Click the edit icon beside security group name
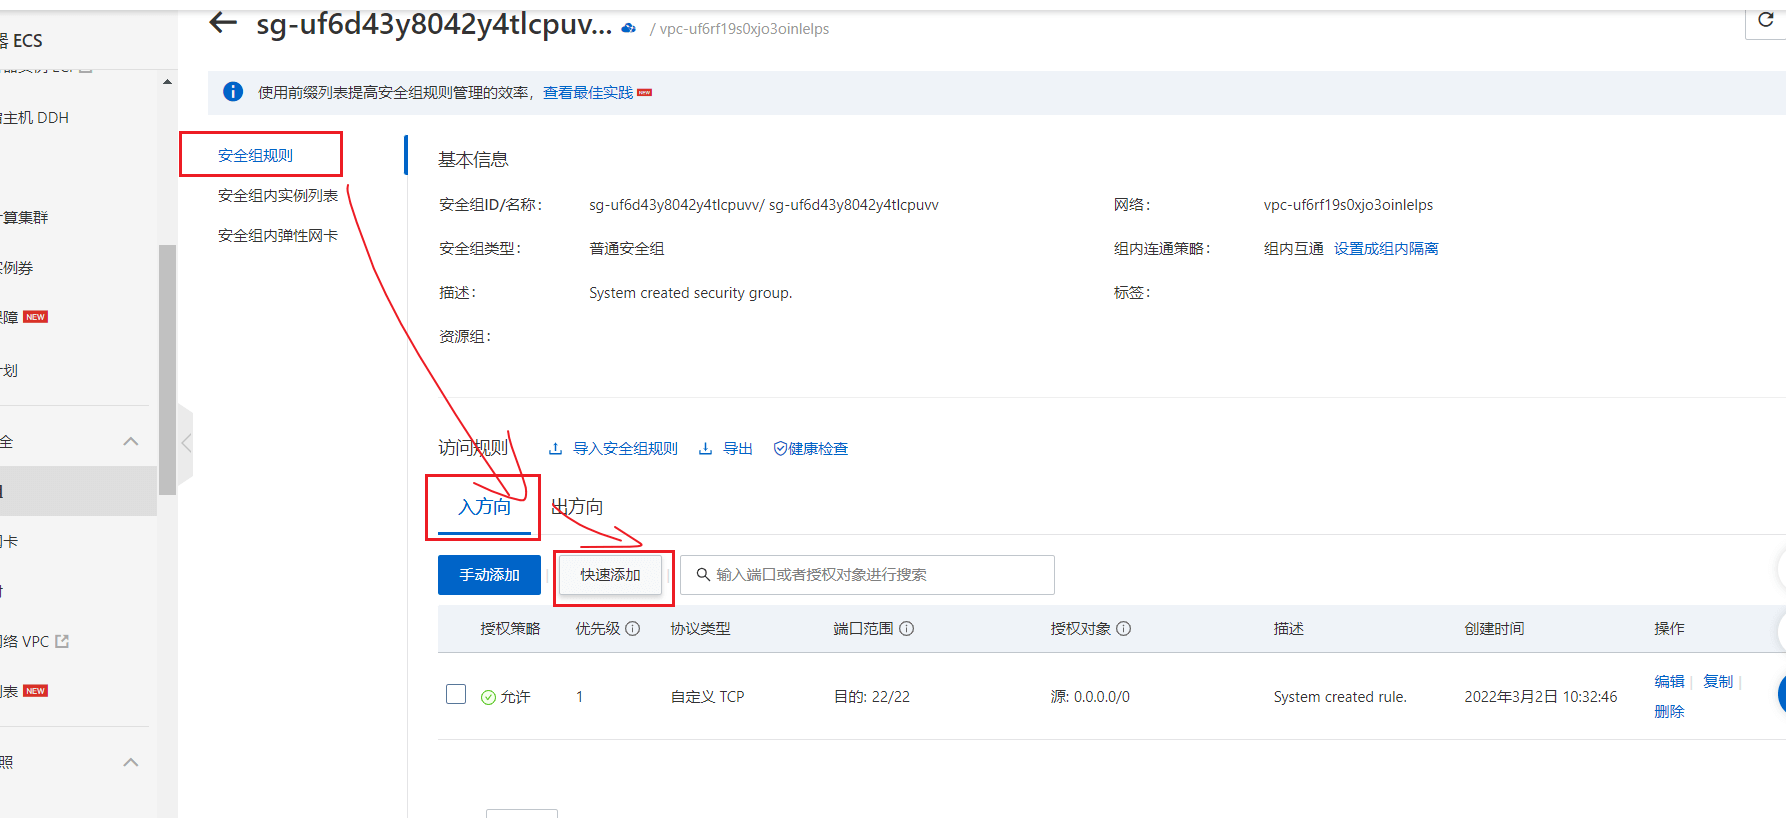Screen dimensions: 1786x818 628,28
